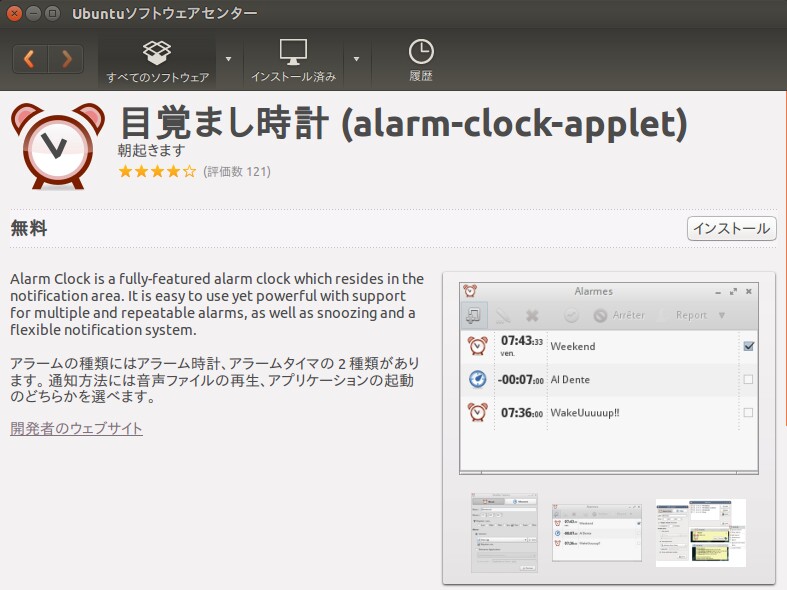The image size is (787, 590).
Task: Go forward with the right arrow button
Action: point(66,59)
